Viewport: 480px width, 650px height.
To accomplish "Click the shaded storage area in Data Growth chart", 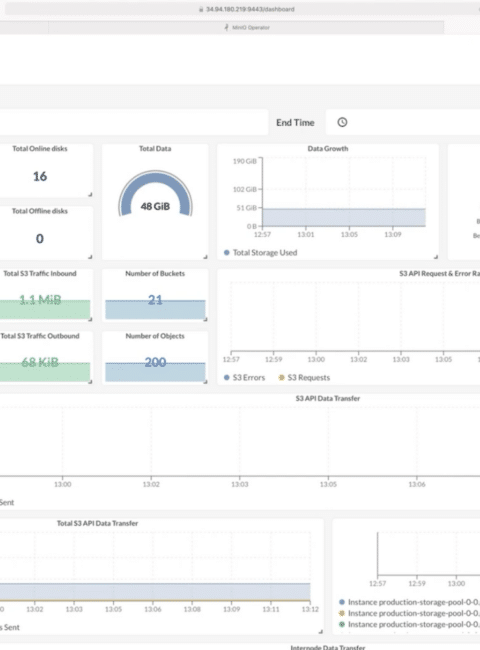I will (344, 217).
